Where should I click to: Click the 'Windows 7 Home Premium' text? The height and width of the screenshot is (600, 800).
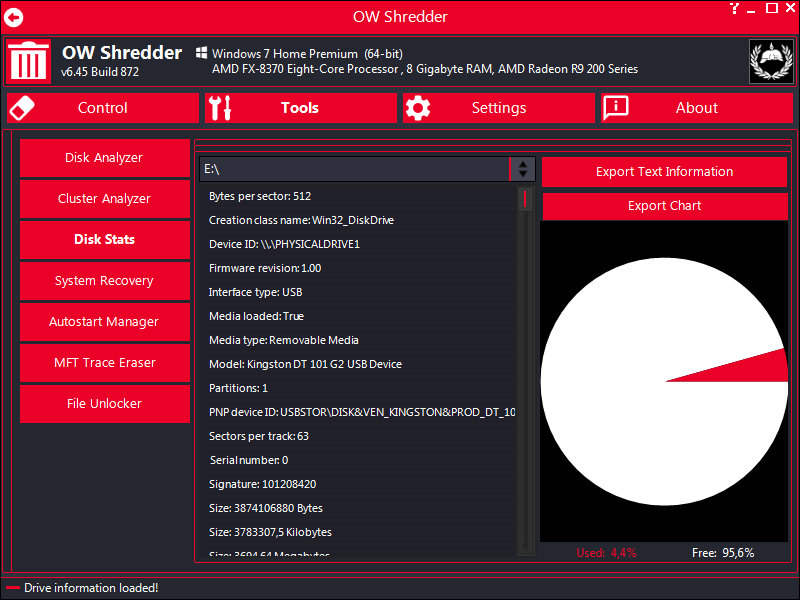[x=285, y=54]
